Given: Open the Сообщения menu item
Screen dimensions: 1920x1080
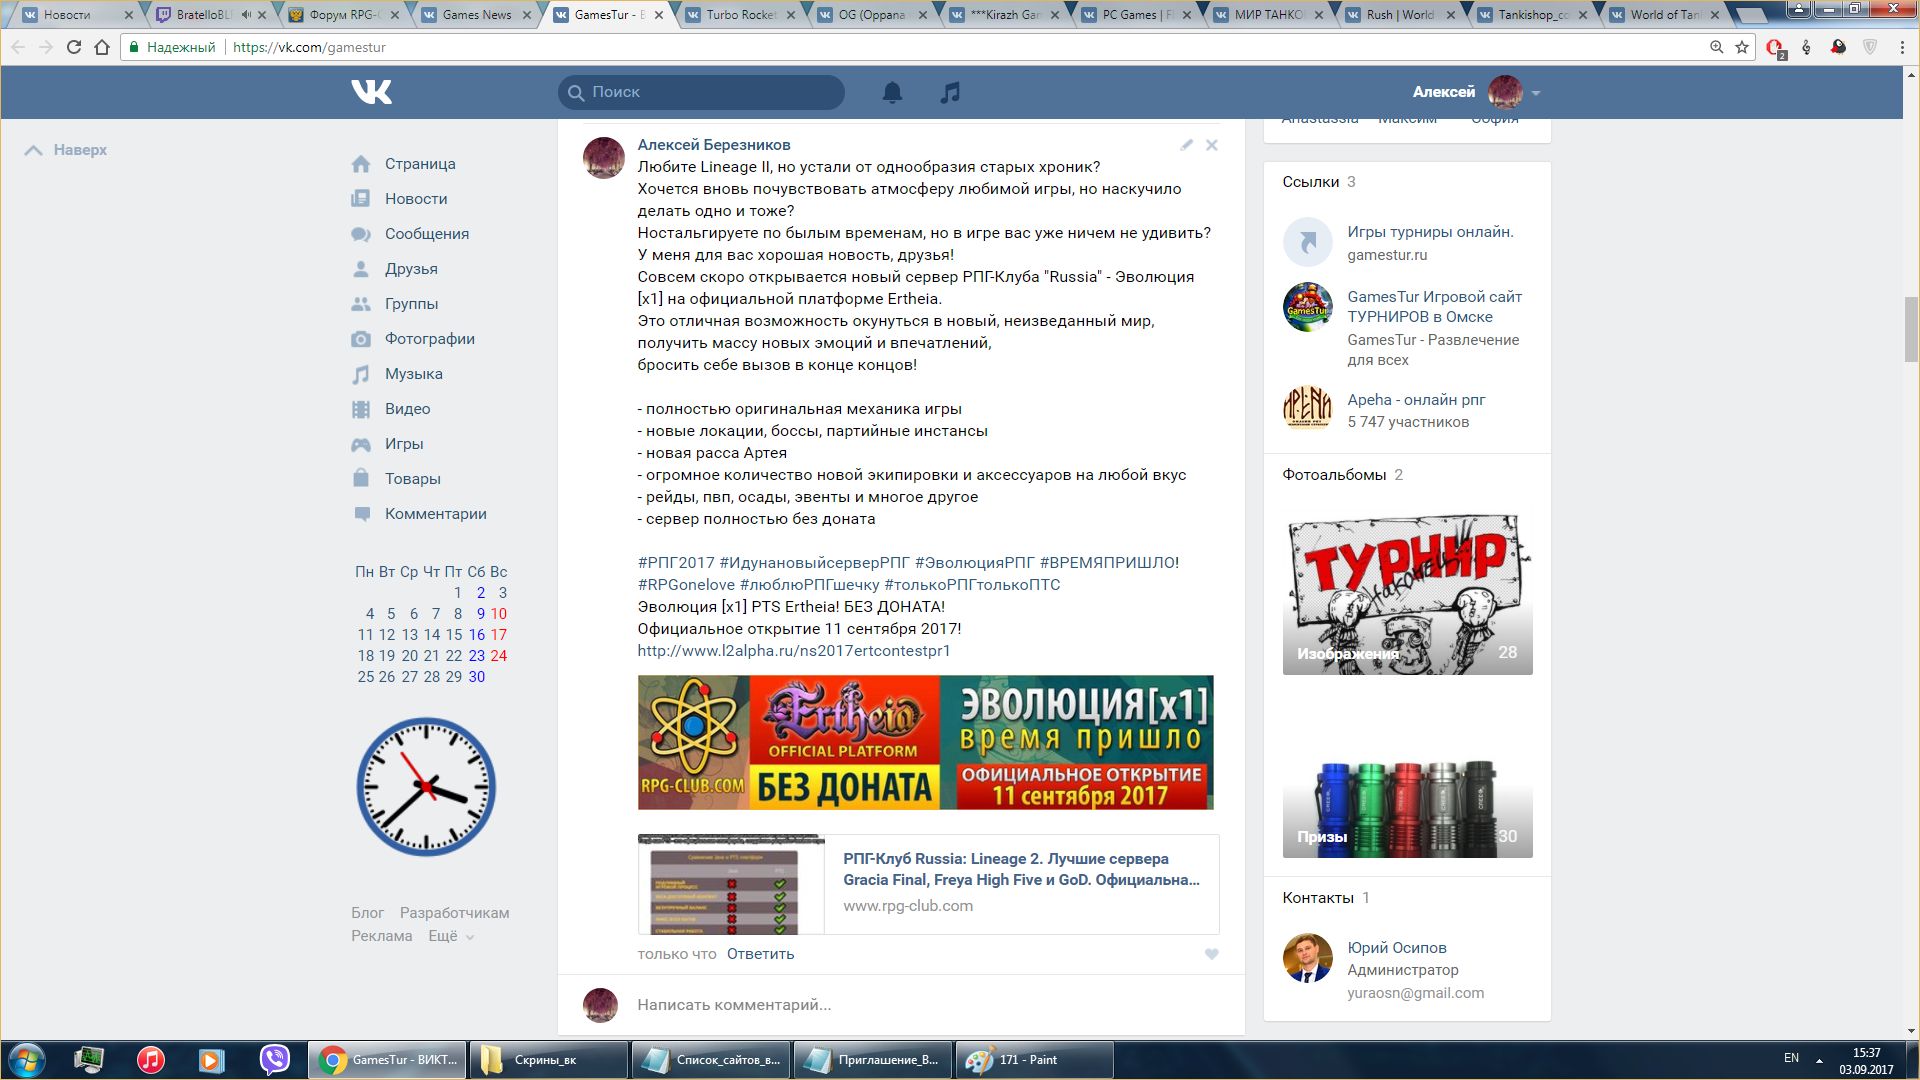Looking at the screenshot, I should click(x=427, y=234).
